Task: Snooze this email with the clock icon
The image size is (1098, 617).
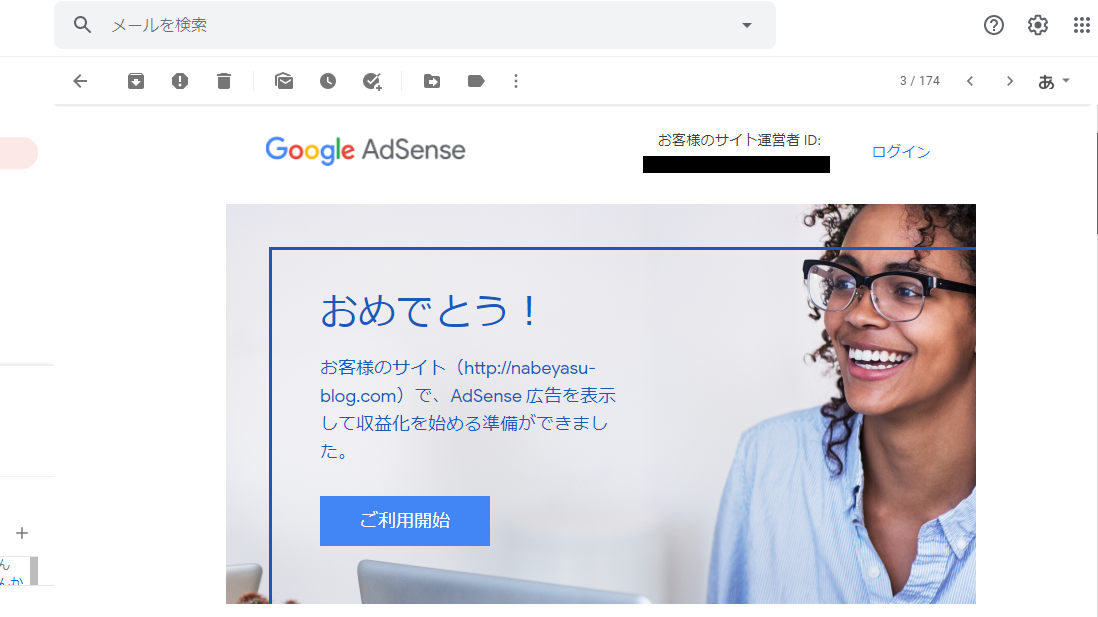Action: tap(328, 81)
